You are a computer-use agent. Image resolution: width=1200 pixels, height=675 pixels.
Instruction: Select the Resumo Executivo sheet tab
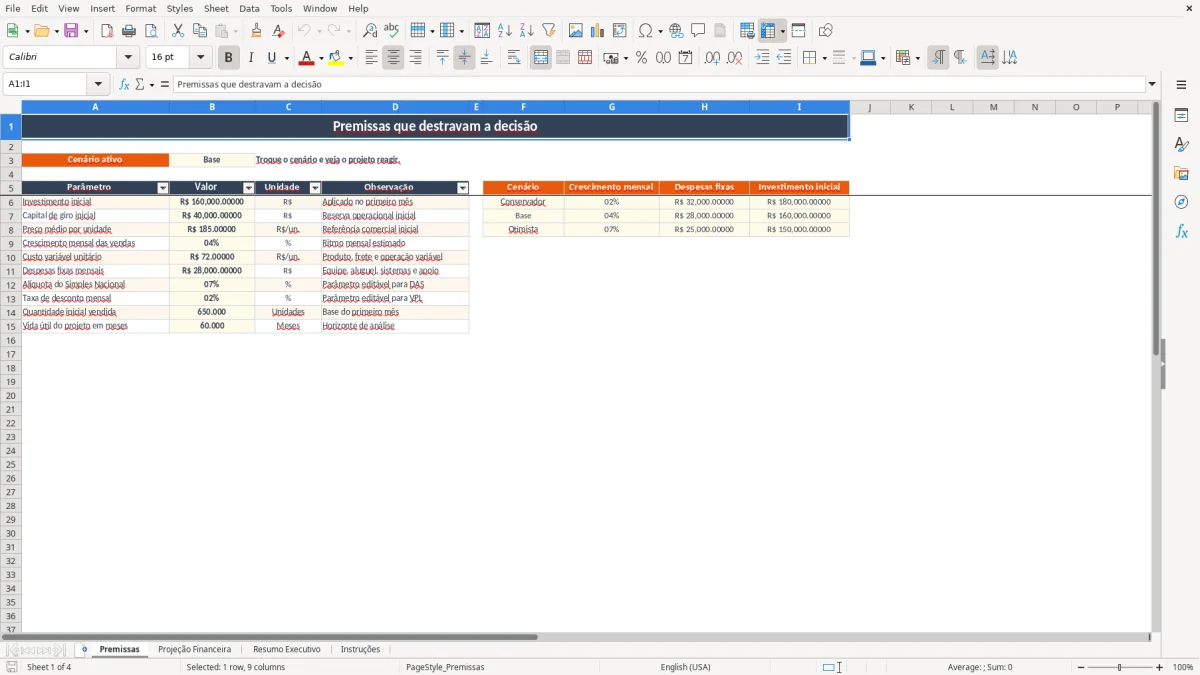(x=287, y=650)
